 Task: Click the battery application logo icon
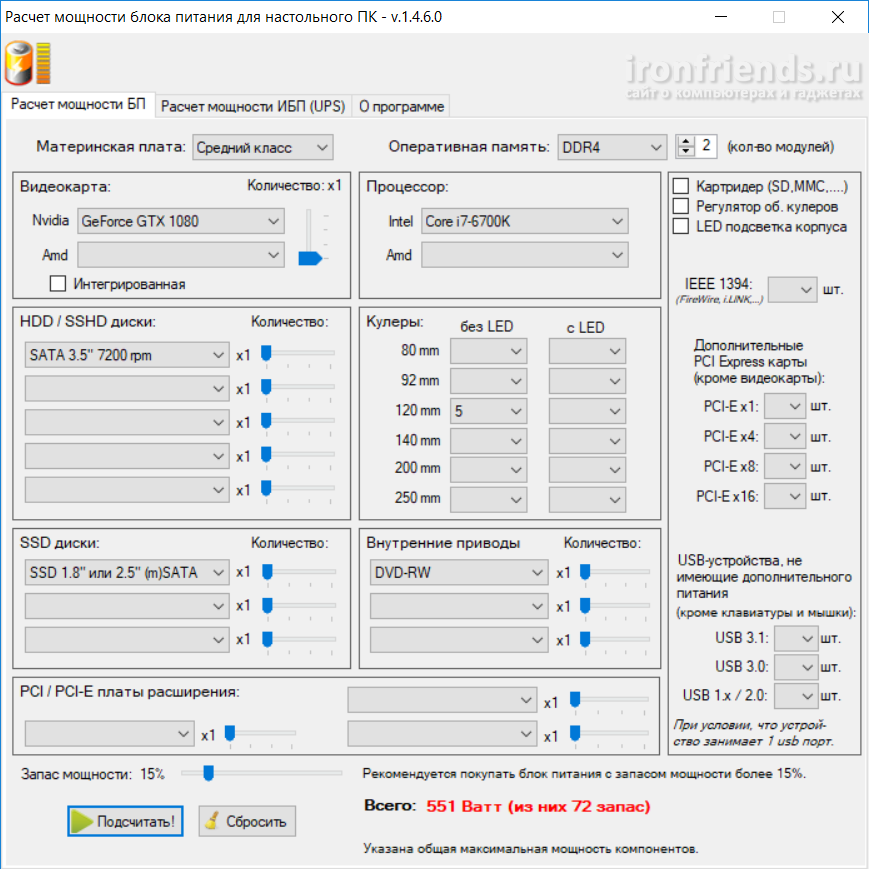27,66
